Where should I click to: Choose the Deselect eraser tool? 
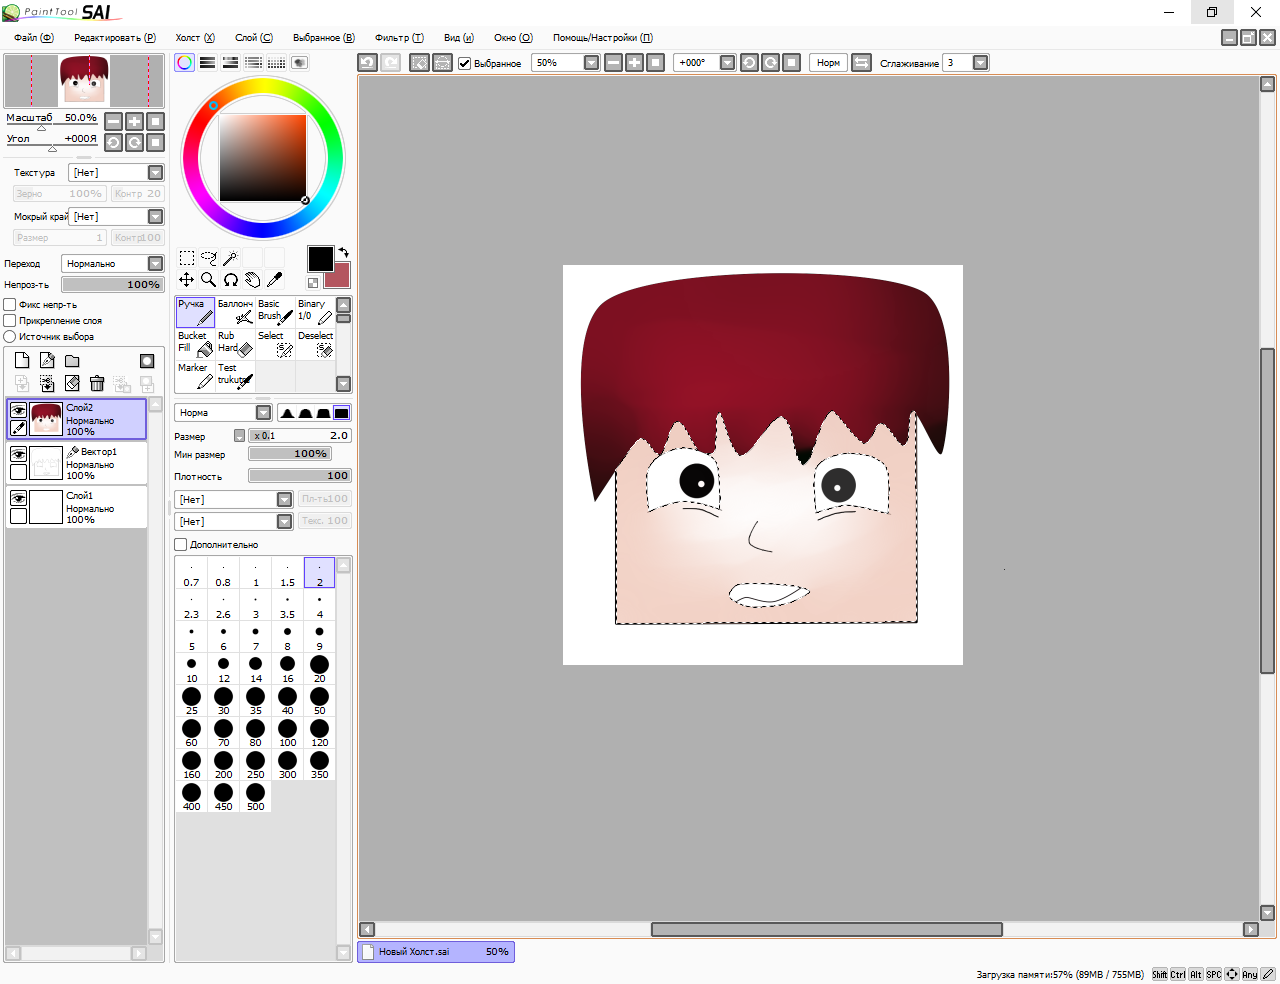click(x=316, y=344)
